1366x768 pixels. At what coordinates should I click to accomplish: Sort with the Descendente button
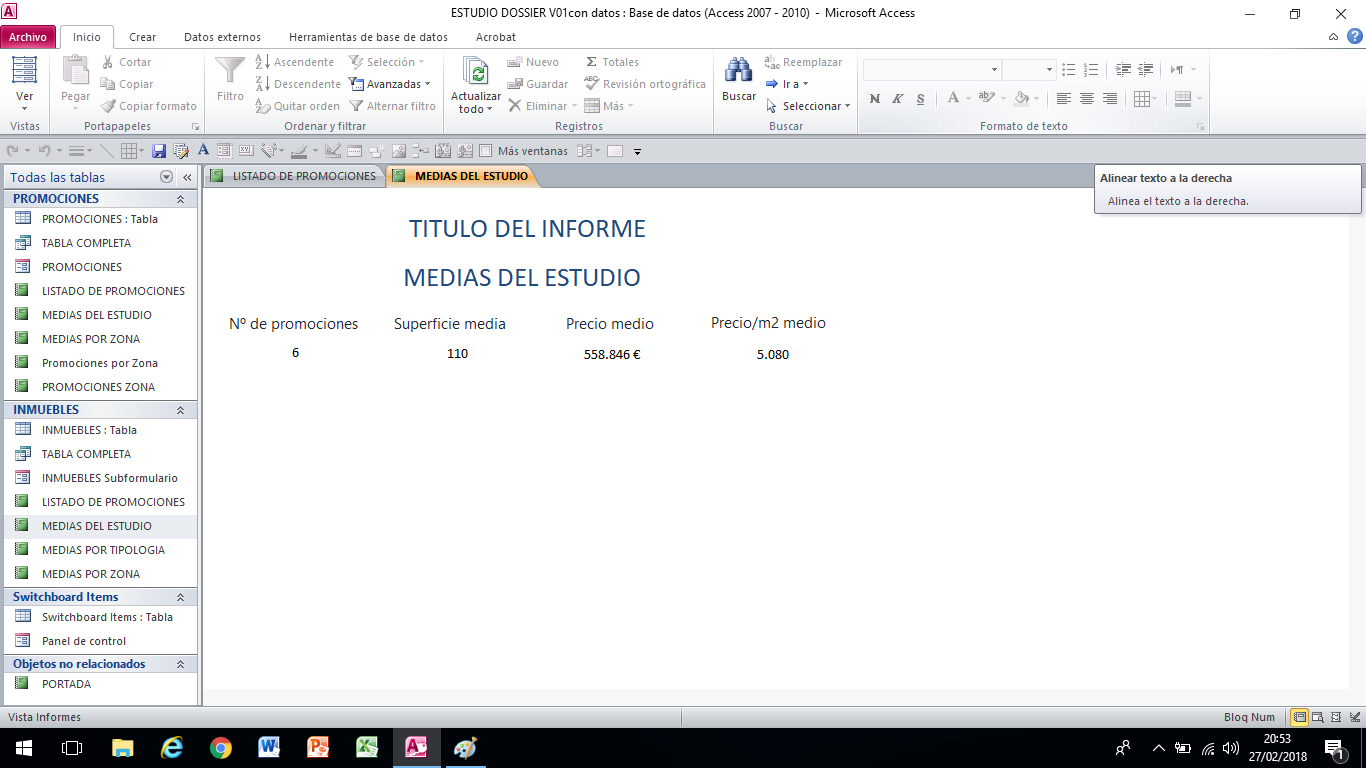[298, 84]
